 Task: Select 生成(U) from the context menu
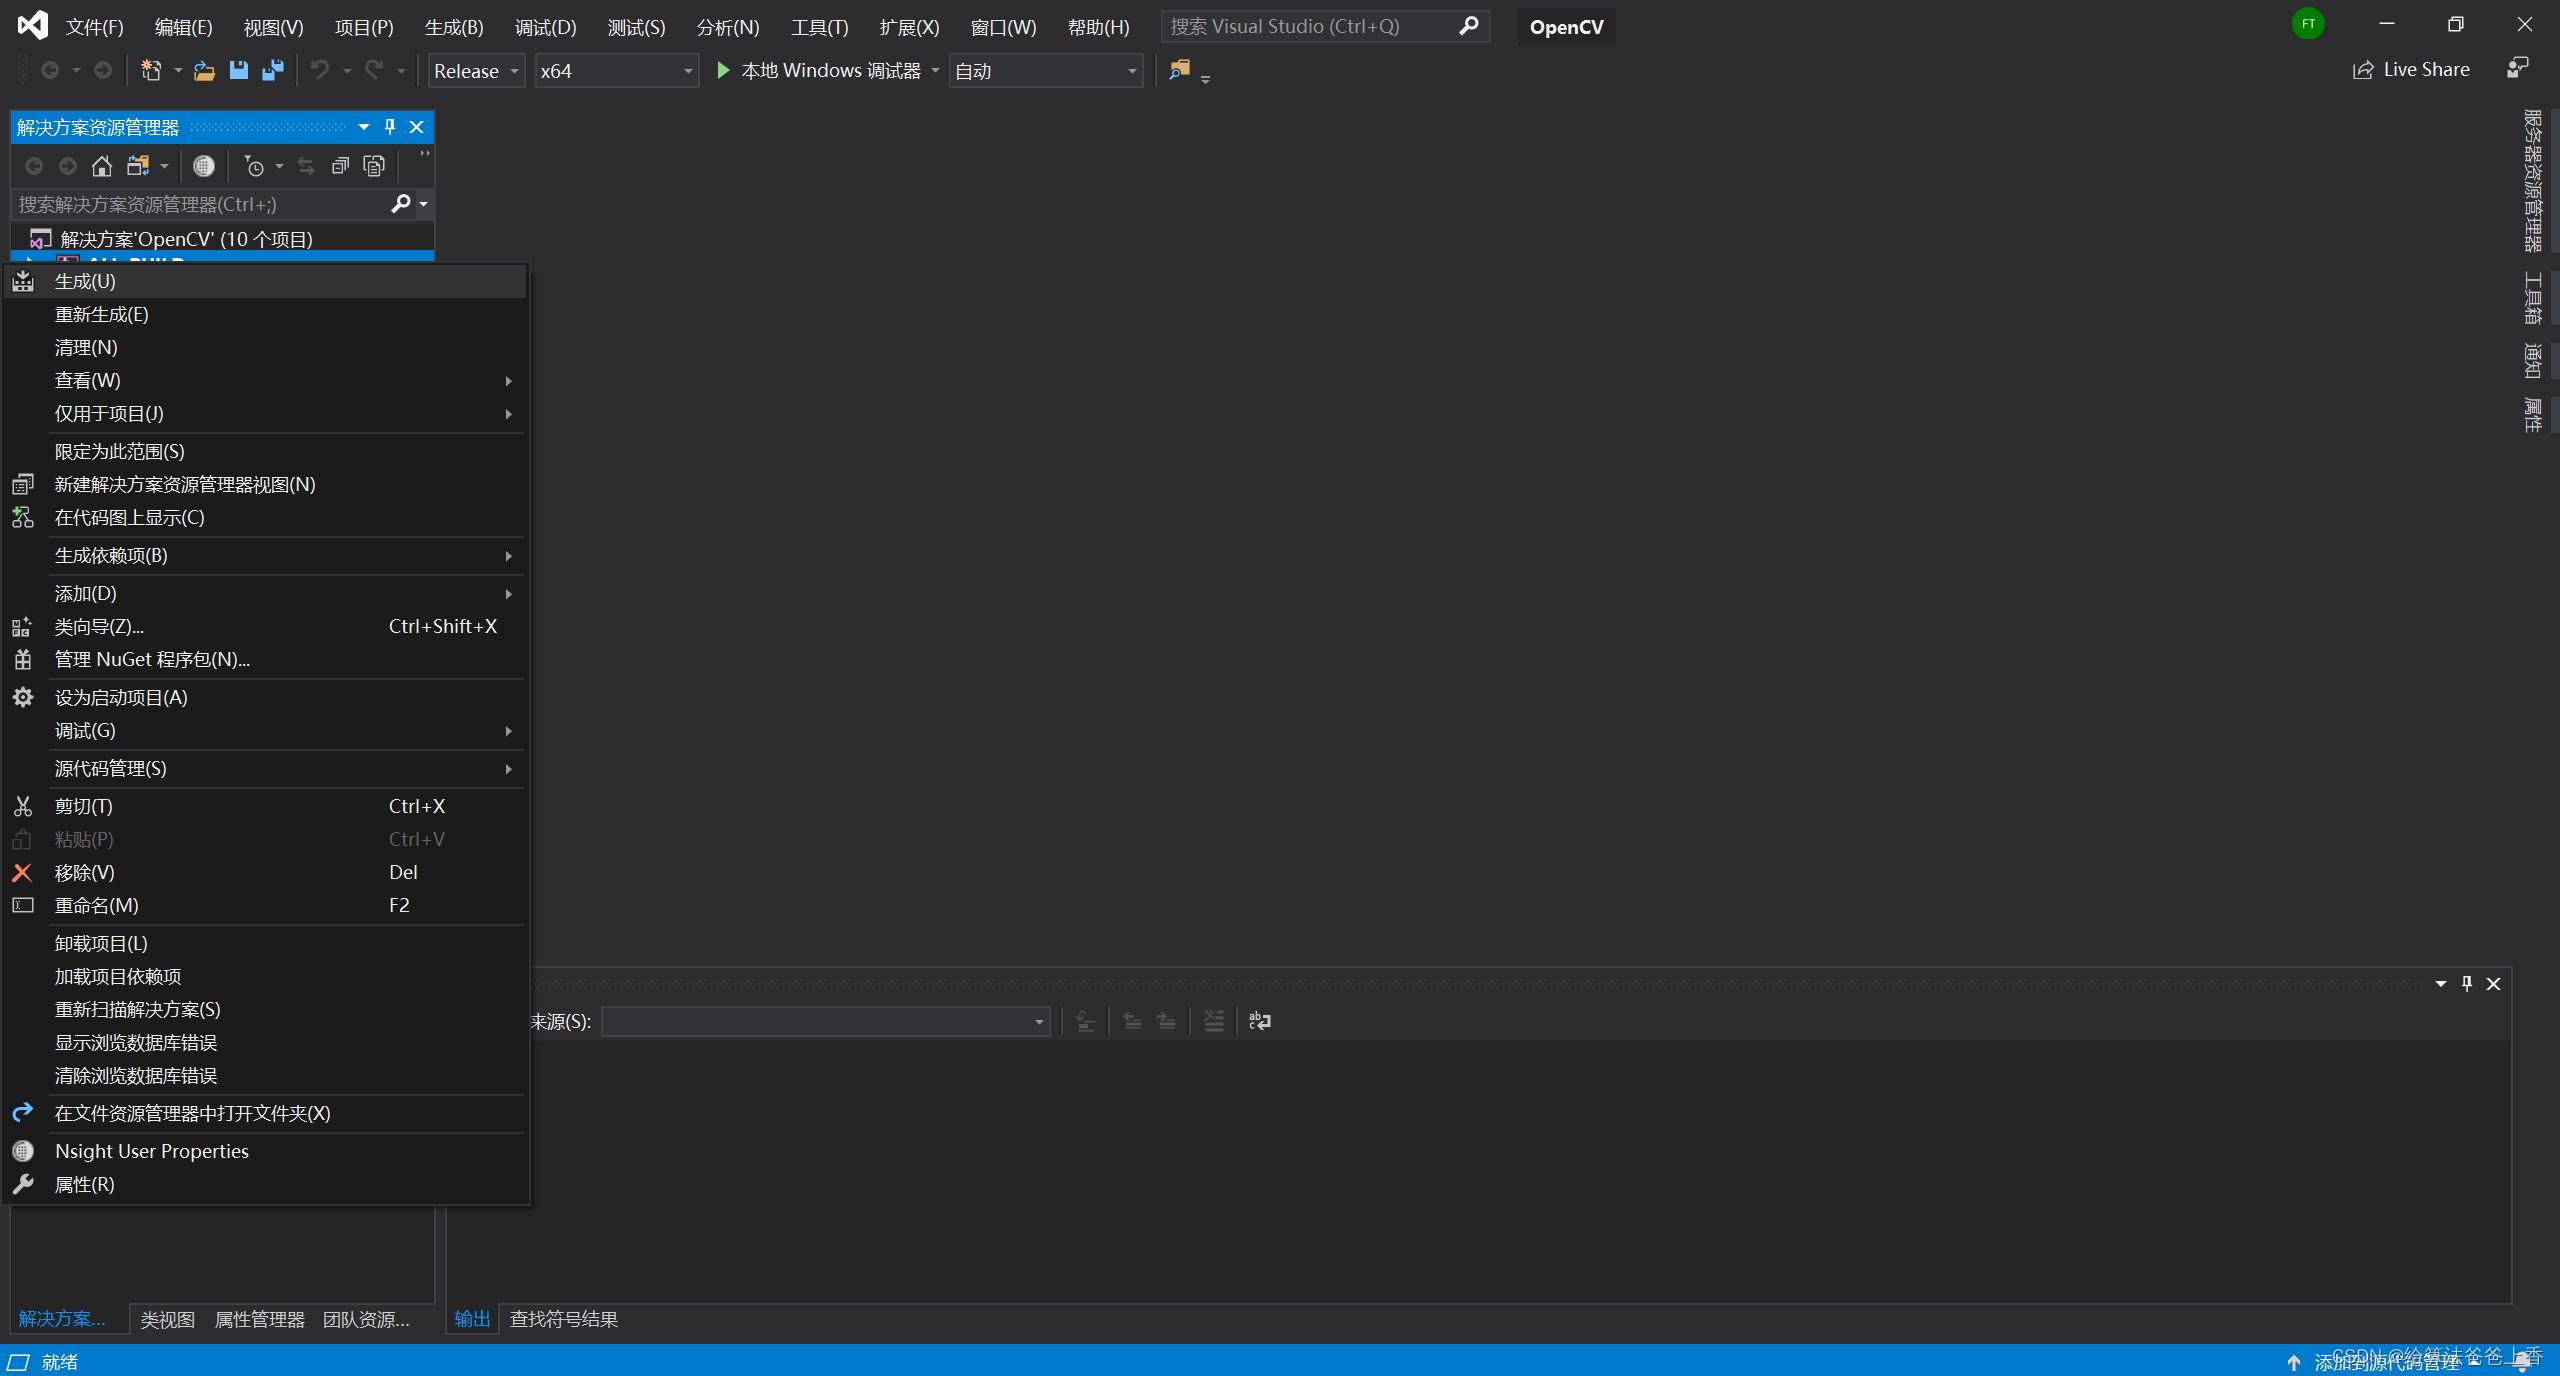coord(265,281)
